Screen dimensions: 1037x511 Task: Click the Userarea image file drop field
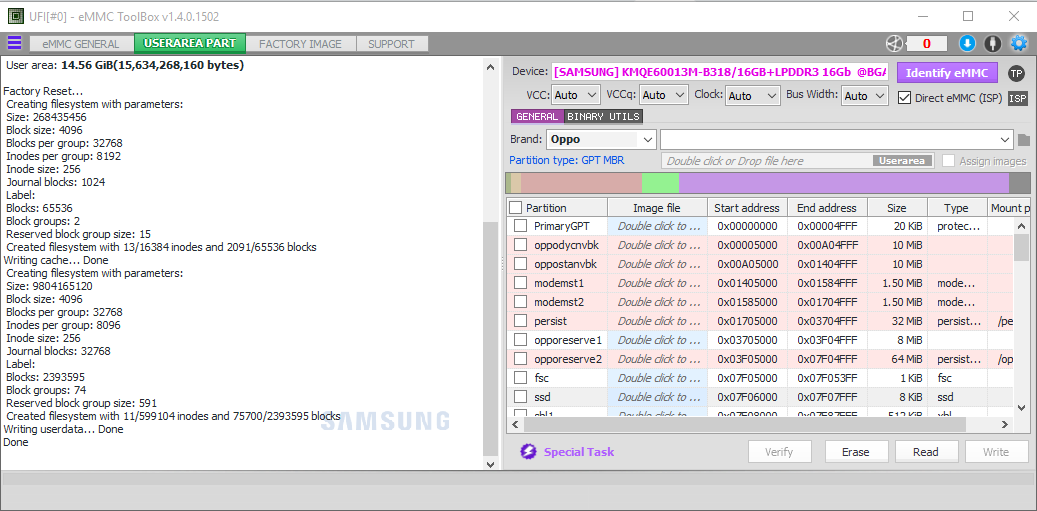click(x=799, y=161)
